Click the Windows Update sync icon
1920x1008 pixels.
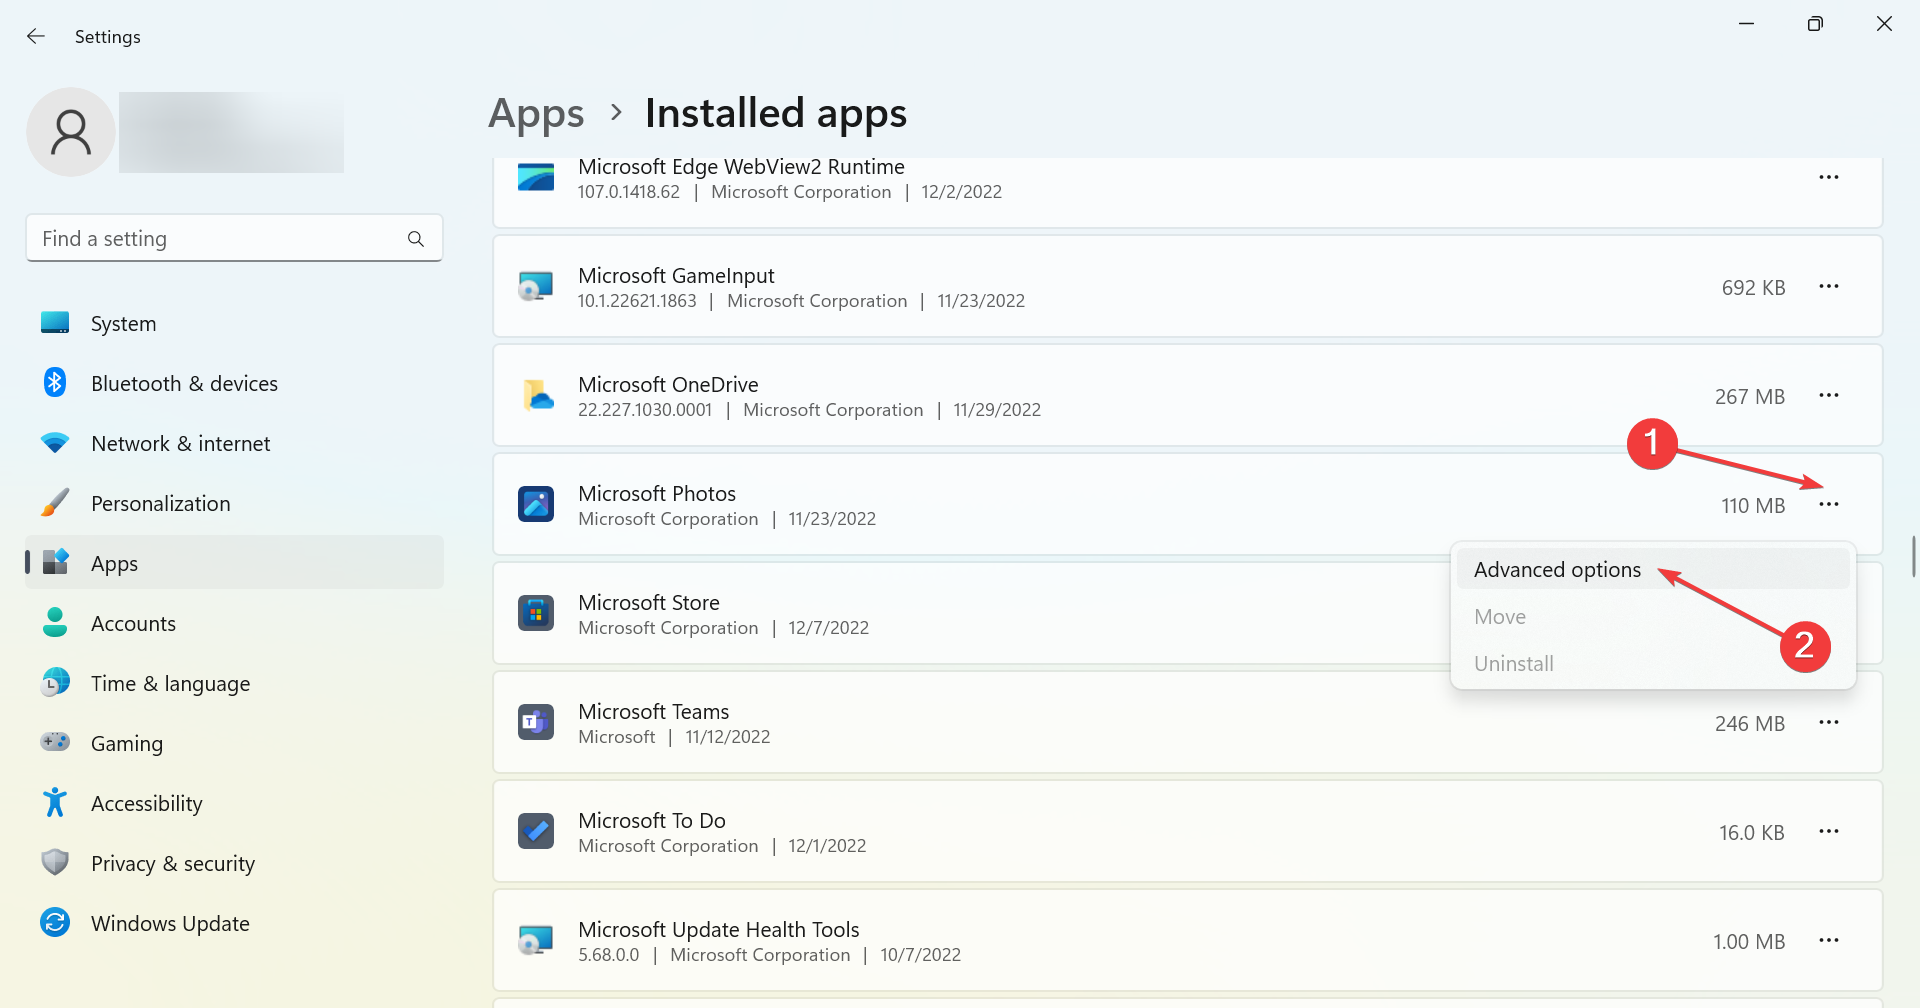[55, 922]
